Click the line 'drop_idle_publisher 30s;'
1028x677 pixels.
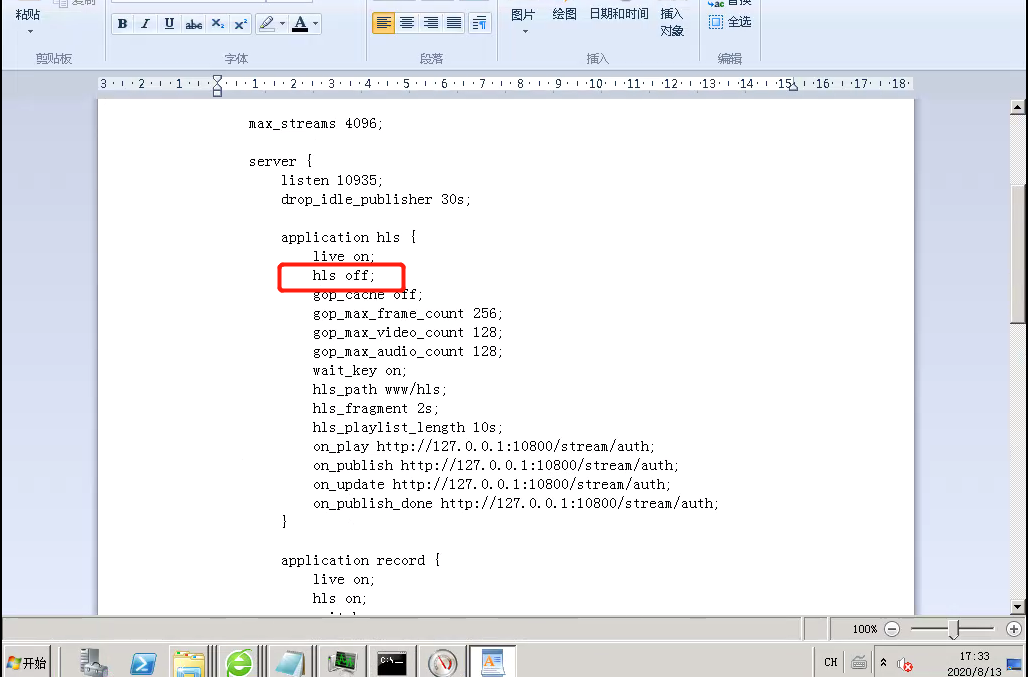tap(376, 199)
